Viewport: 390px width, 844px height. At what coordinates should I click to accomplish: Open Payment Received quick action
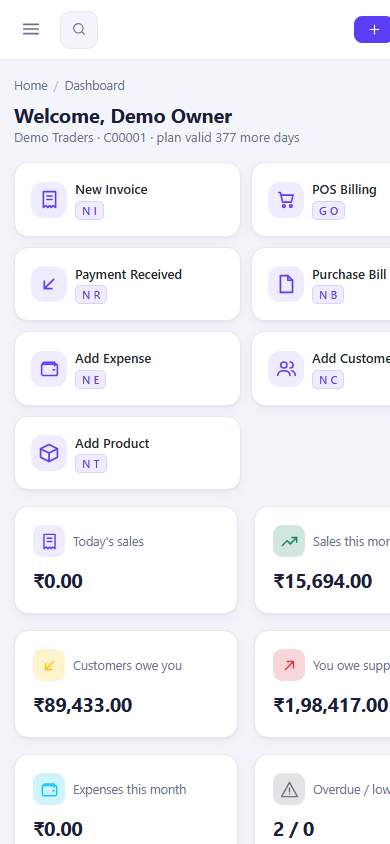point(127,284)
